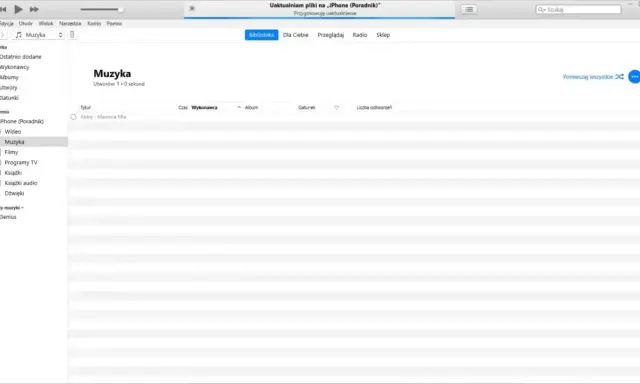Click the sync spinner beside Abba track
640x384 pixels.
click(x=73, y=117)
